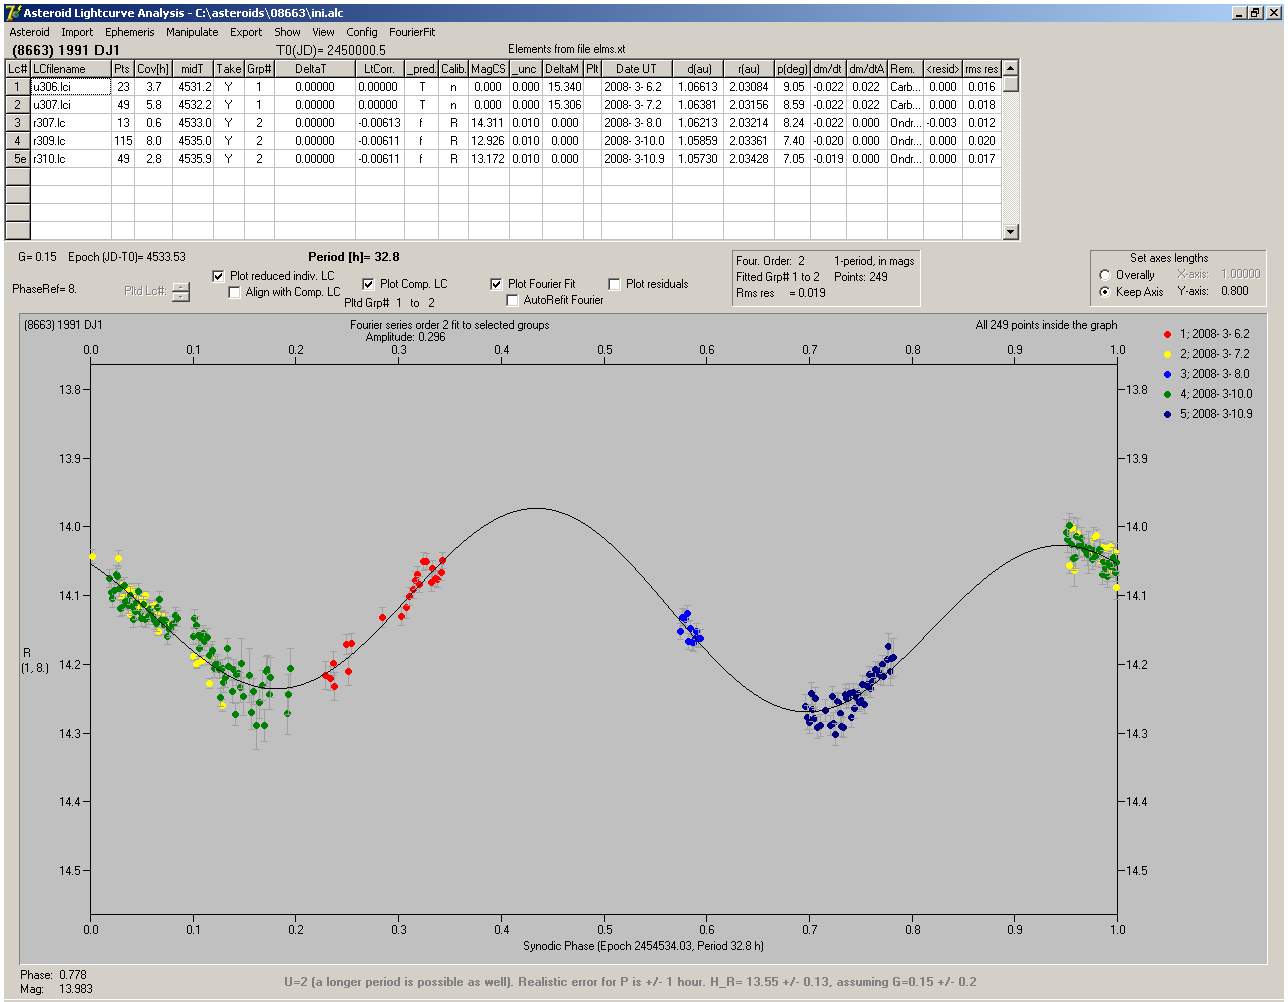The image size is (1288, 1002).
Task: Enable AutoRefit Fourier checkbox
Action: (513, 300)
